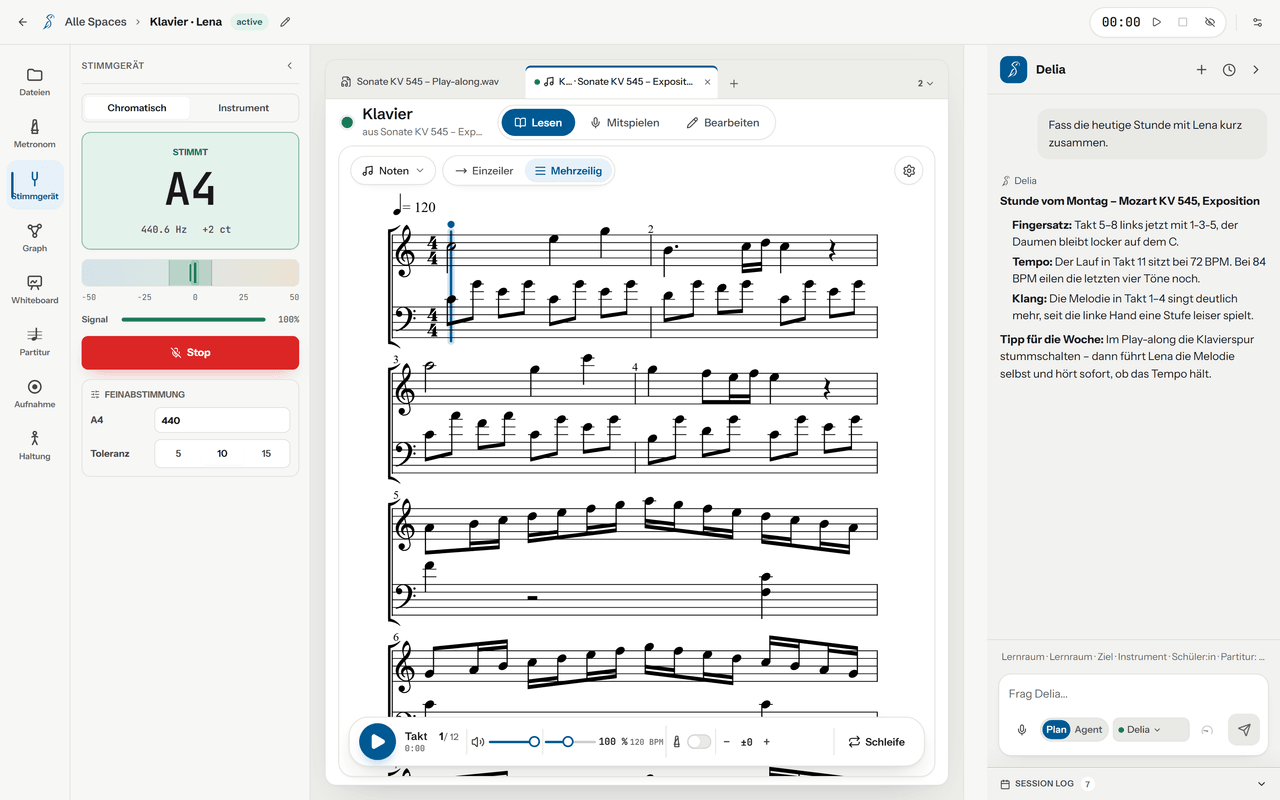The height and width of the screenshot is (800, 1280).
Task: Switch to Bearbeiten mode
Action: tap(722, 122)
